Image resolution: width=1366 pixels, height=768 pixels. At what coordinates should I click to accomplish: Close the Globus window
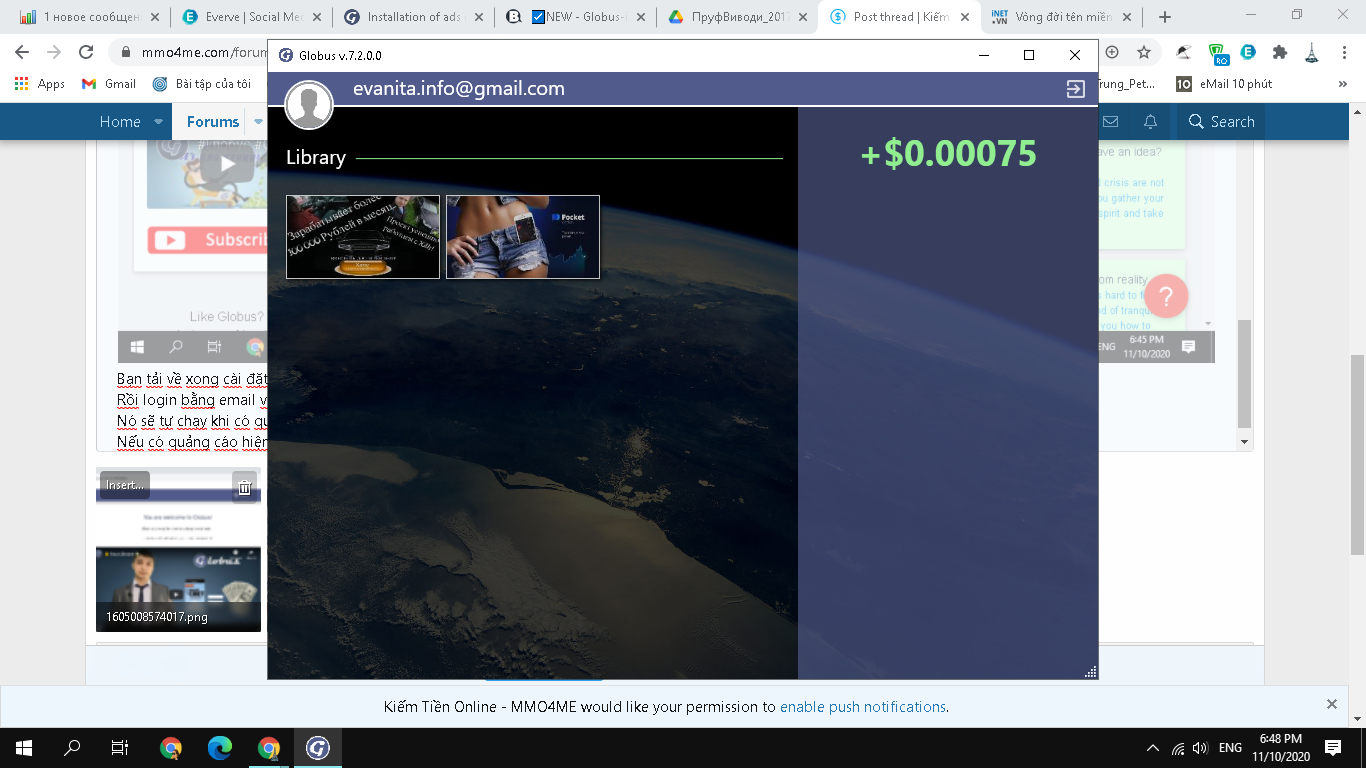point(1075,55)
